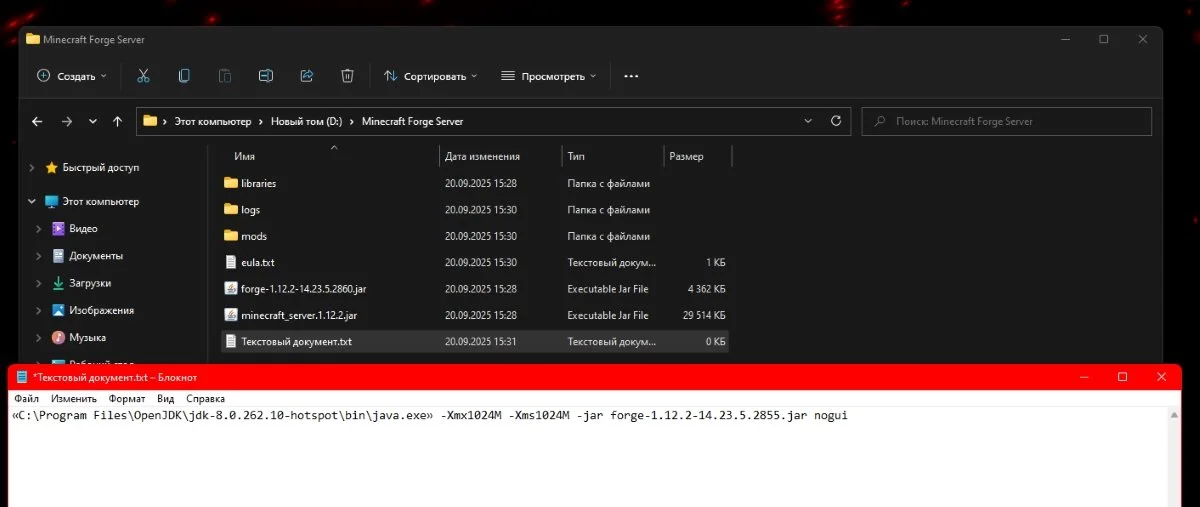This screenshot has height=507, width=1200.
Task: Click the Paste icon in Explorer toolbar
Action: point(225,76)
